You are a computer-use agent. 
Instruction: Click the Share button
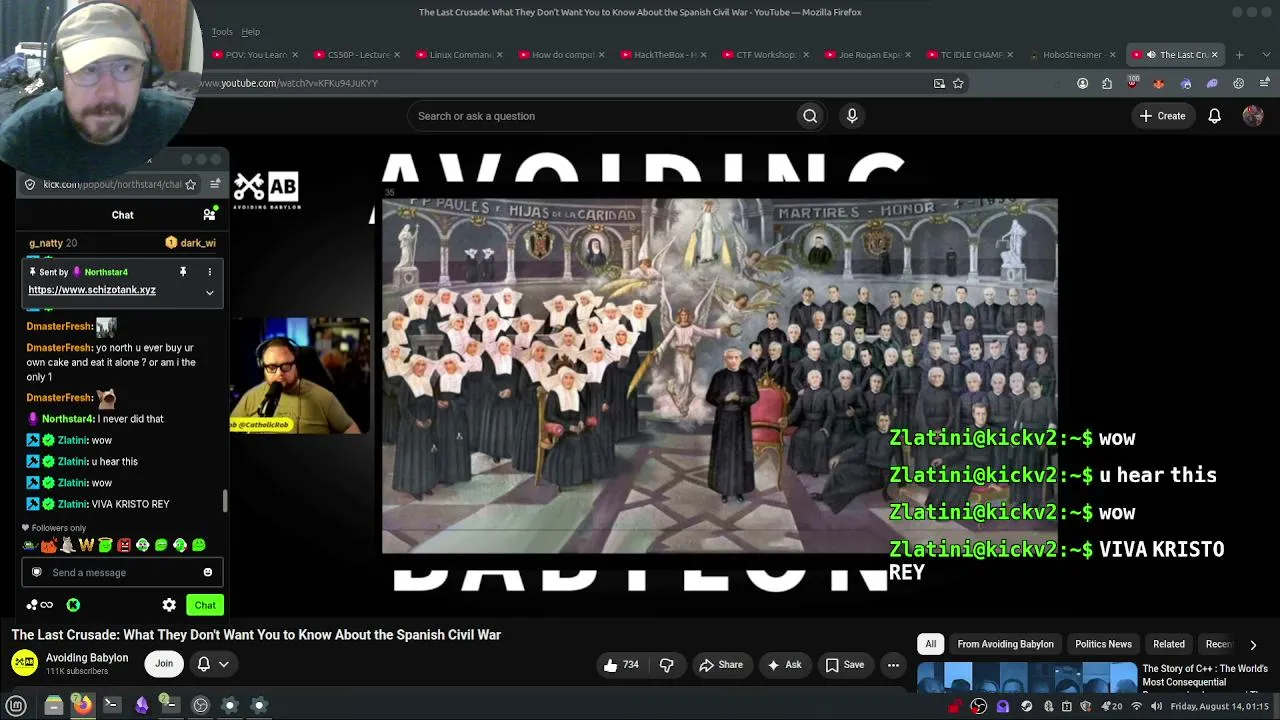coord(721,665)
